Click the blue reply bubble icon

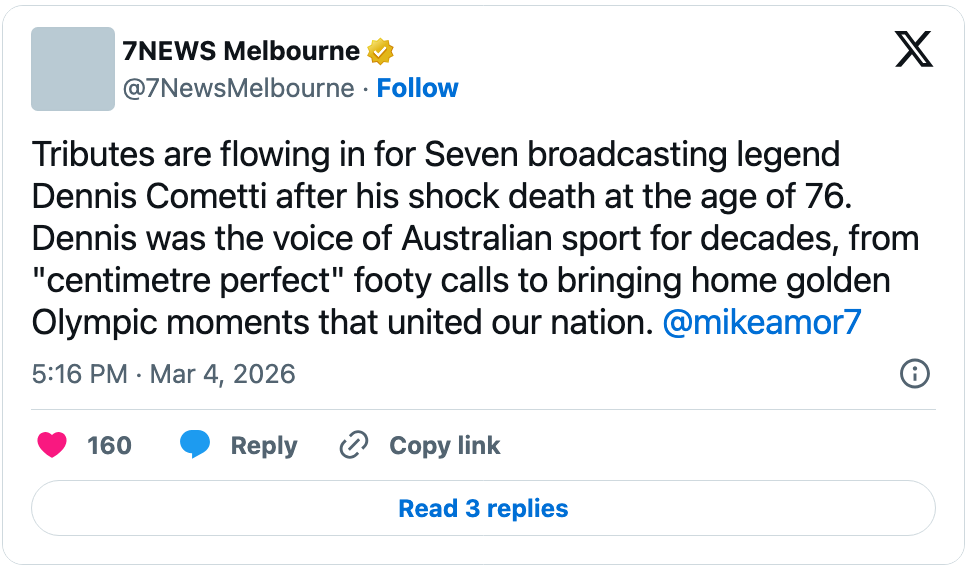(x=195, y=445)
